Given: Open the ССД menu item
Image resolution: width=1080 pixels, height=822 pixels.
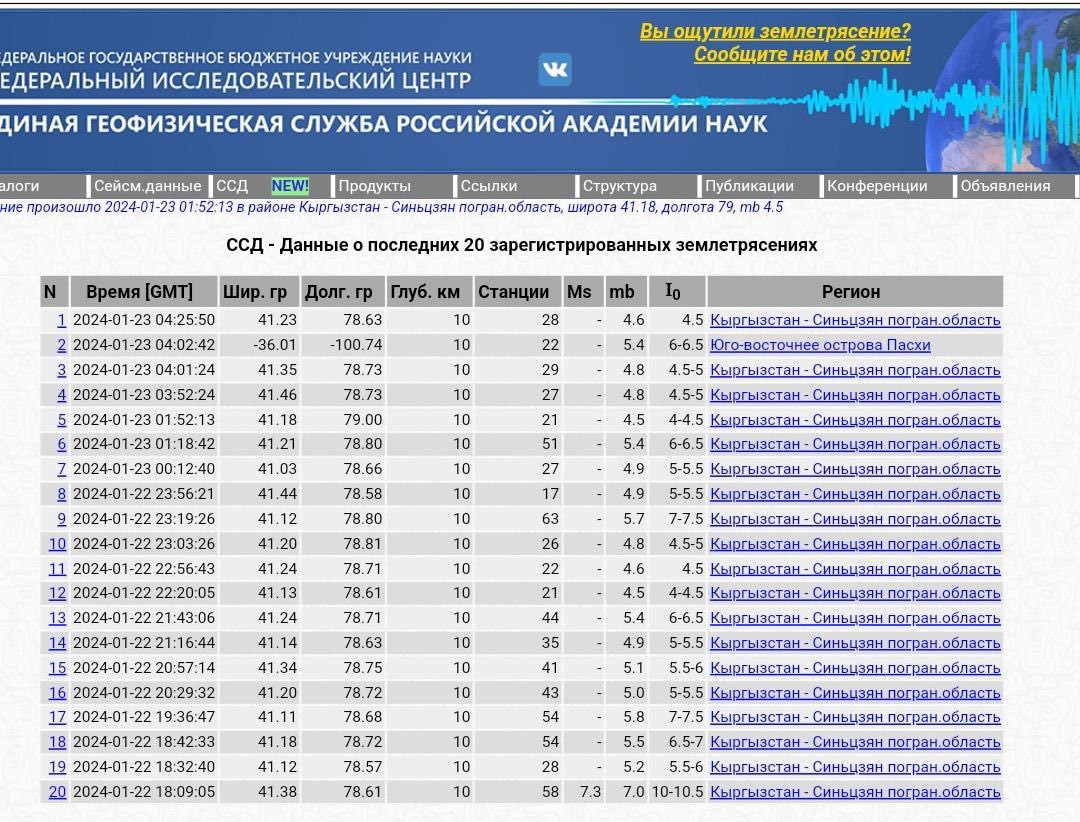Looking at the screenshot, I should 232,186.
